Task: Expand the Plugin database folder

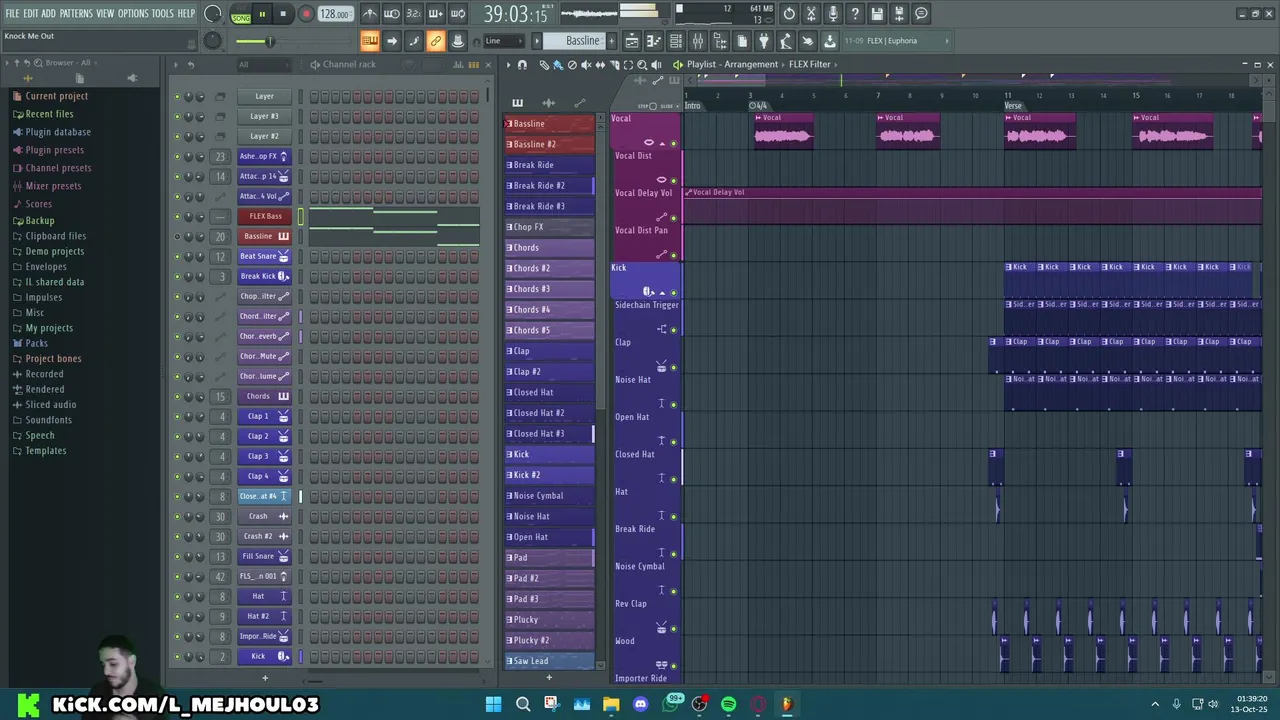Action: pos(58,132)
